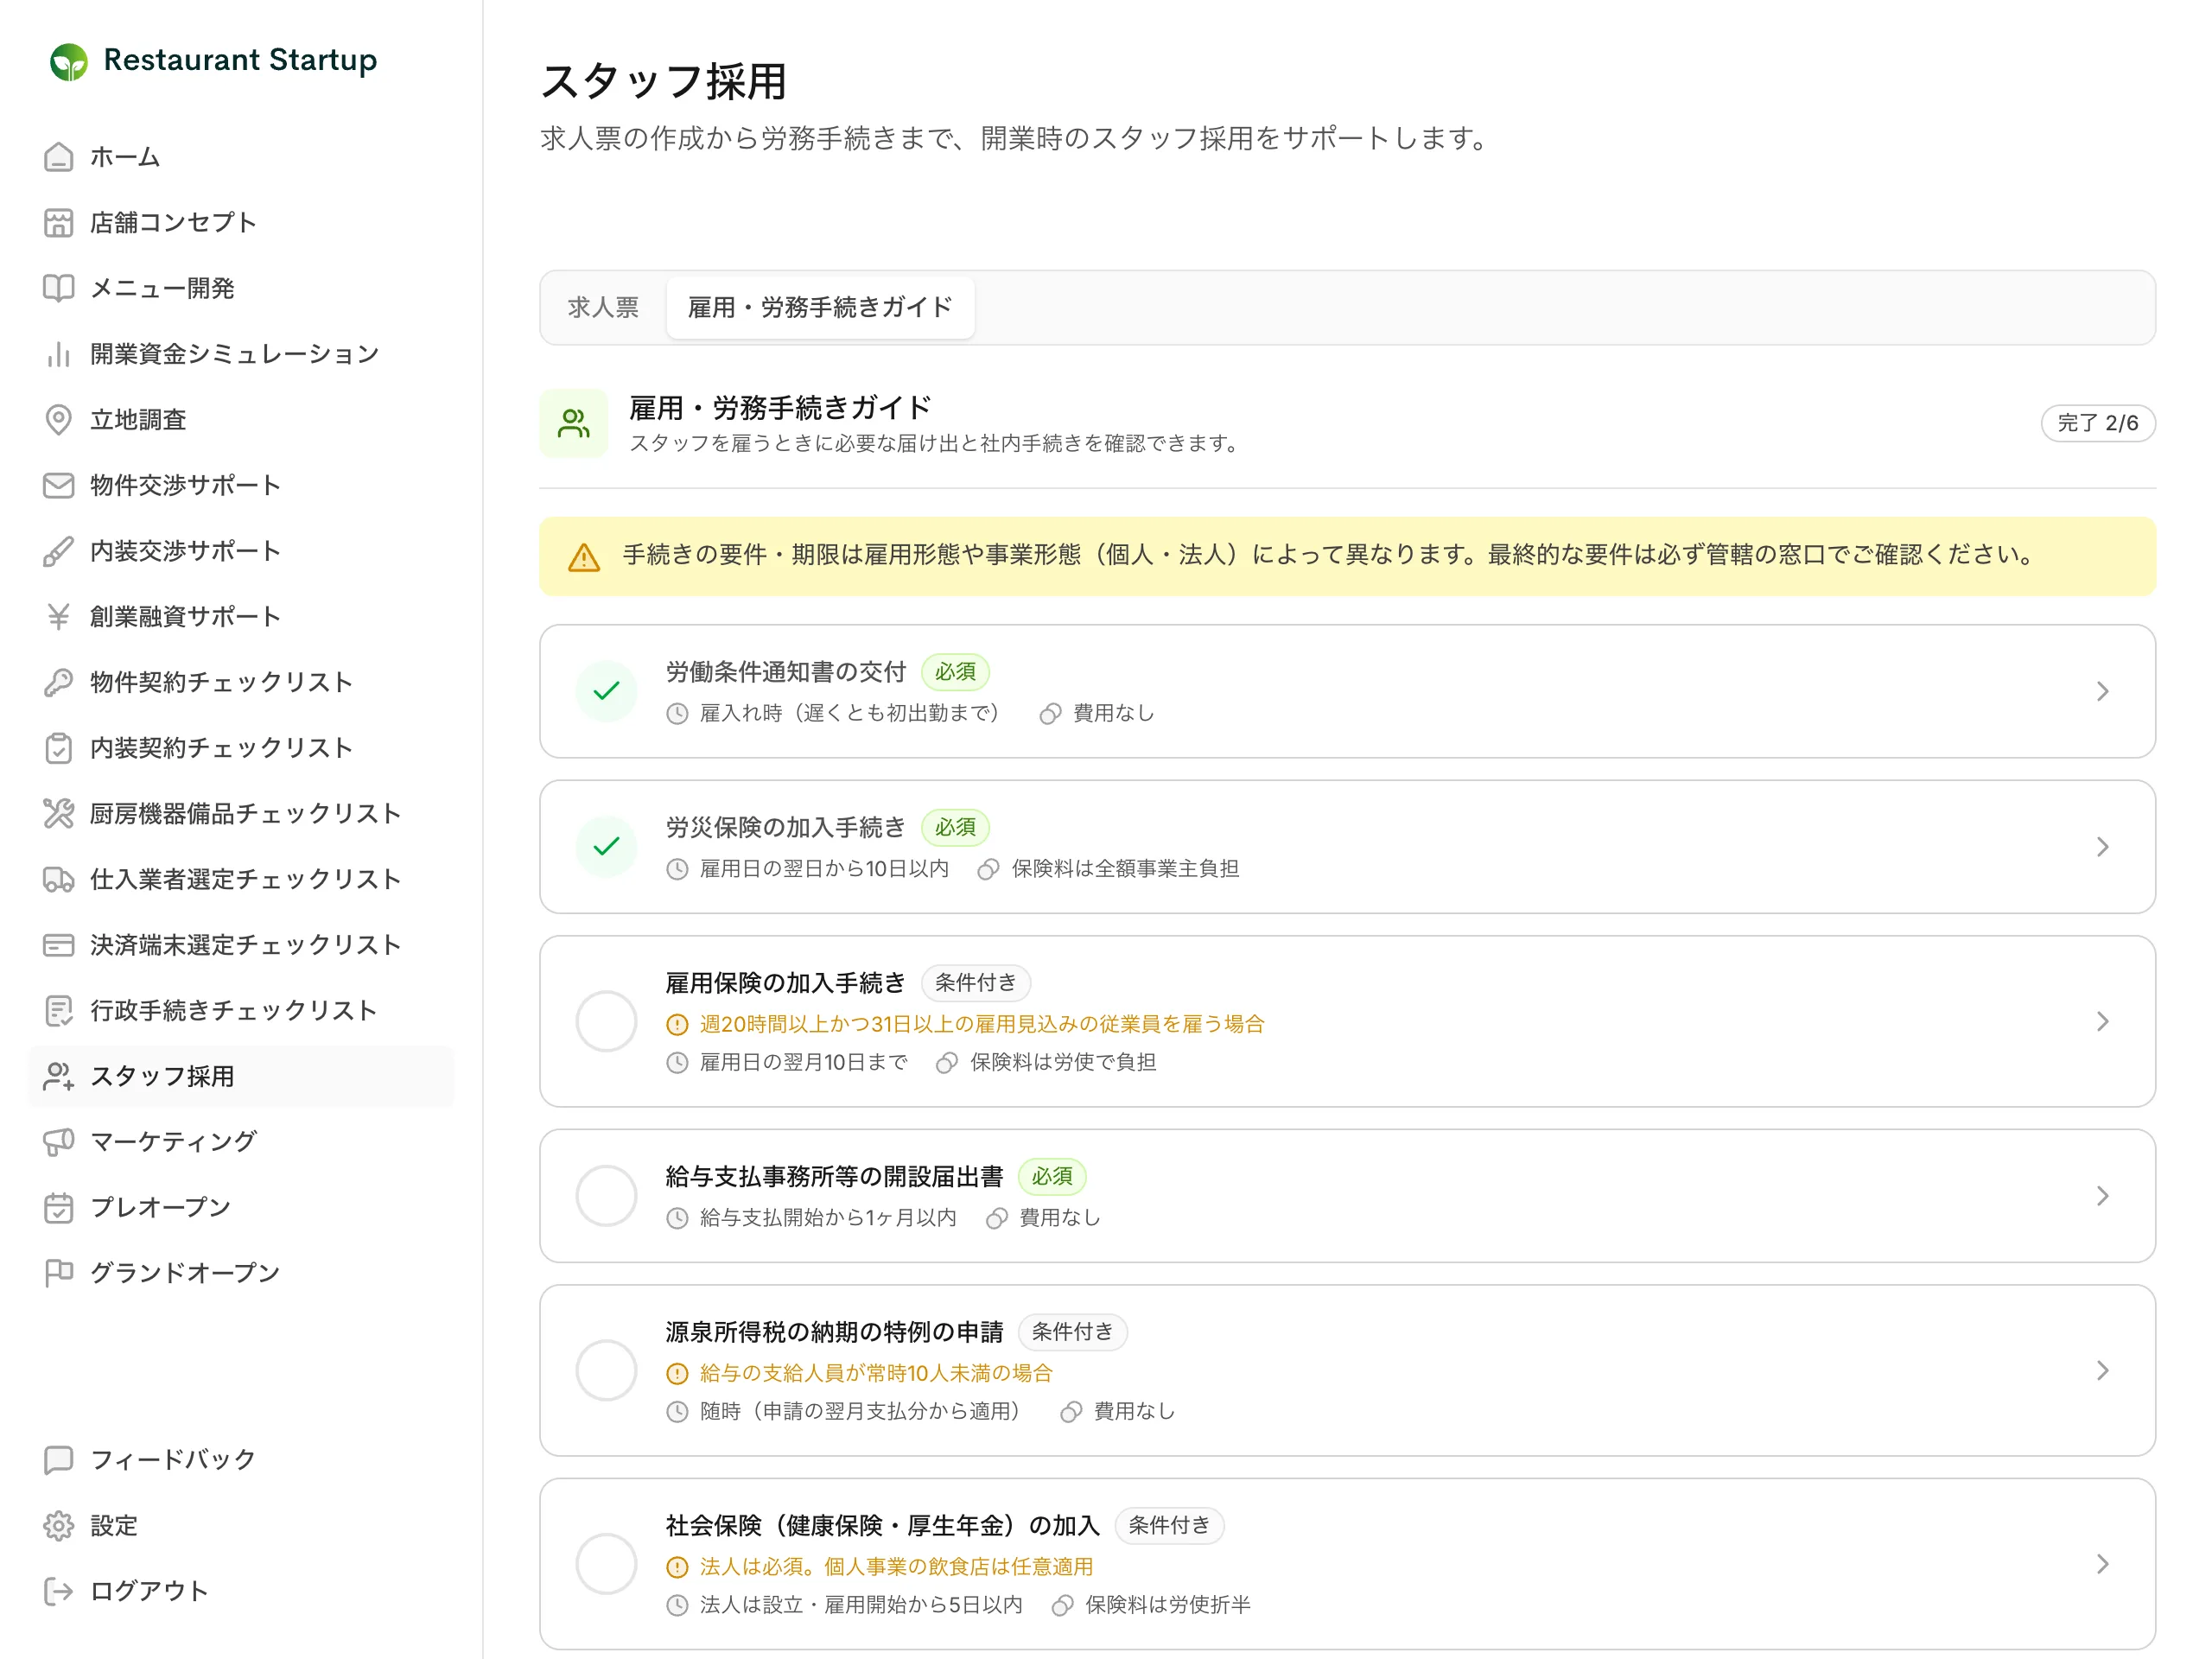The width and height of the screenshot is (2212, 1659).
Task: Click the マーケティング megaphone icon
Action: (x=58, y=1142)
